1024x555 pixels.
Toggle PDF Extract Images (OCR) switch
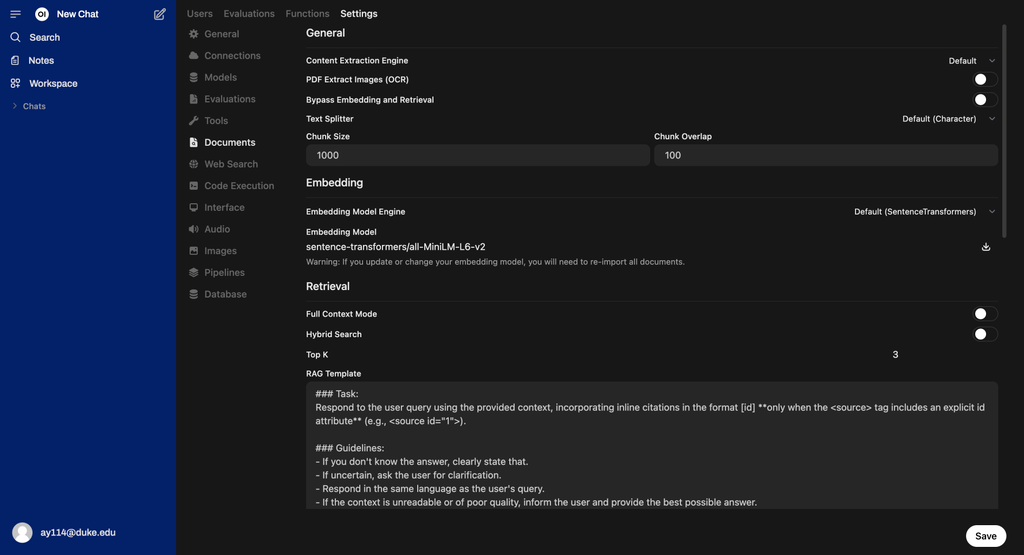click(985, 80)
